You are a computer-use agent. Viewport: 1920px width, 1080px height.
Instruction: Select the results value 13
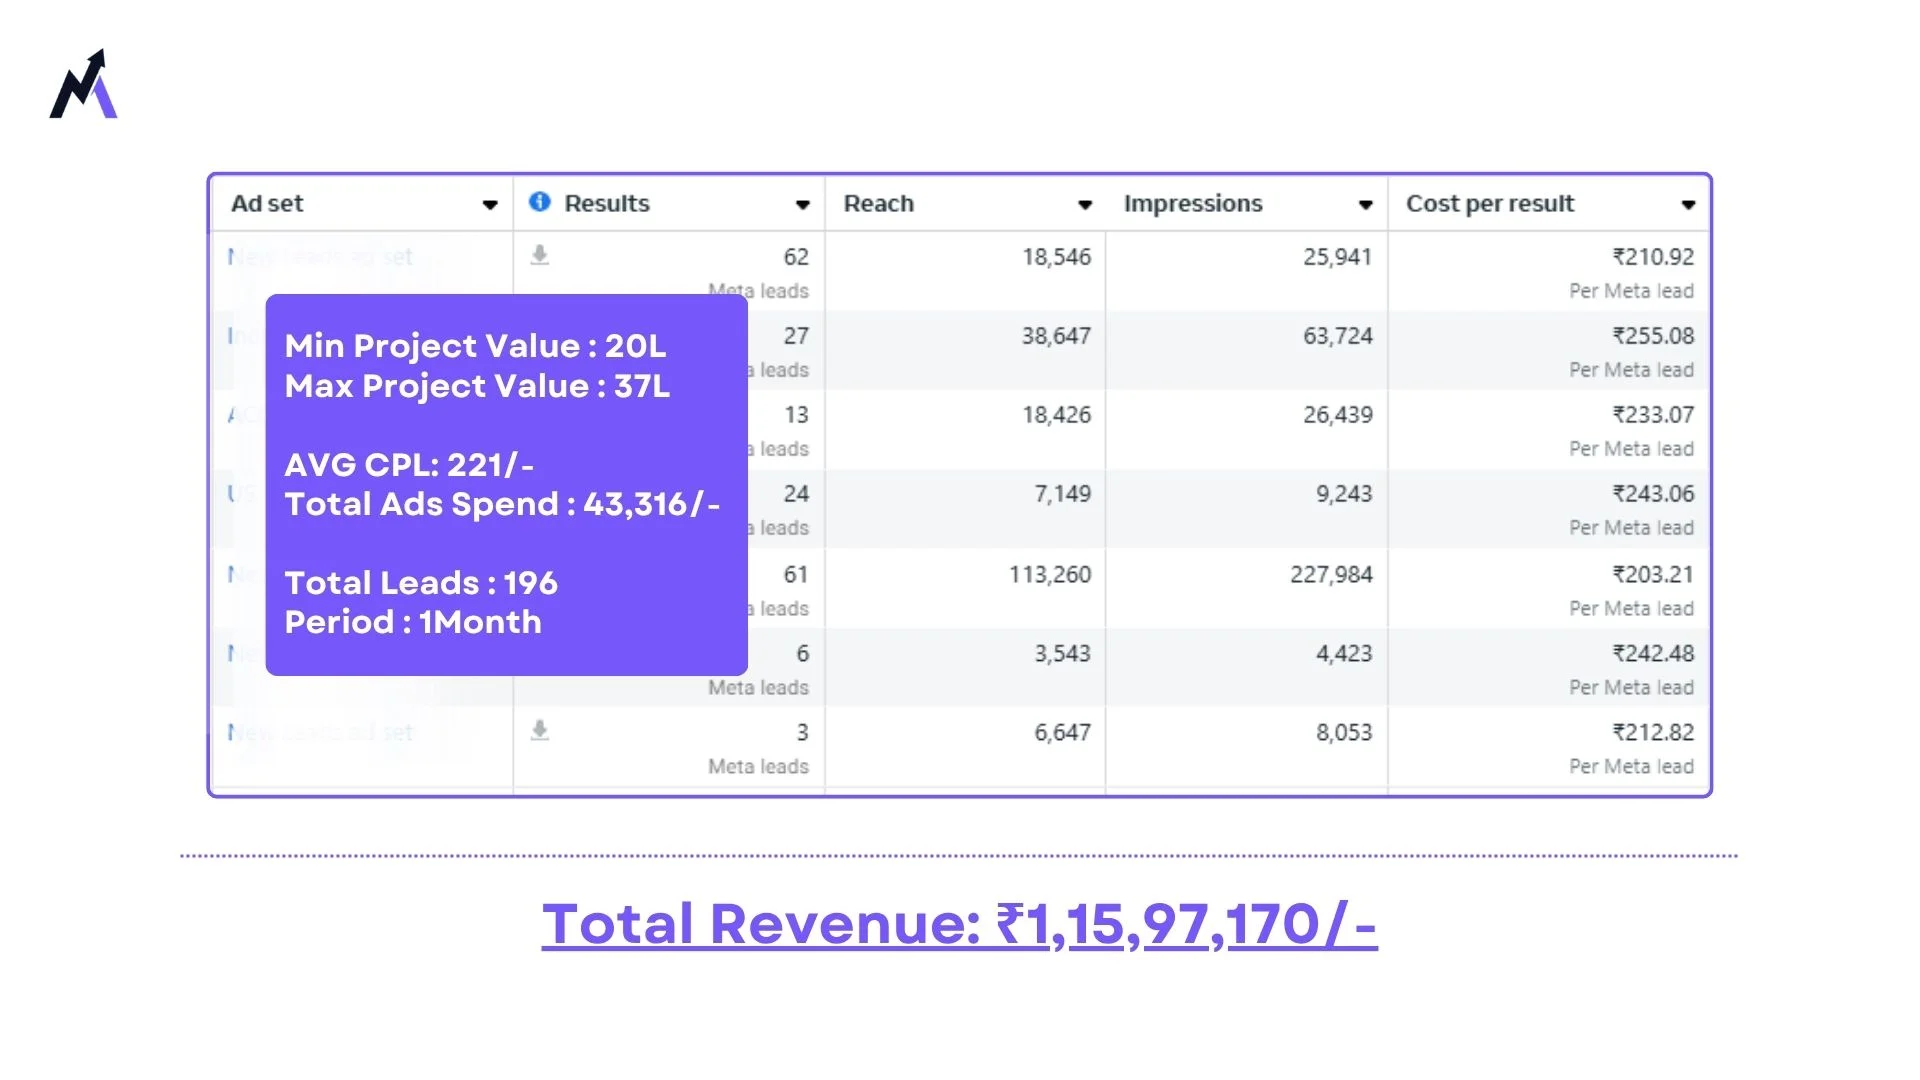796,415
